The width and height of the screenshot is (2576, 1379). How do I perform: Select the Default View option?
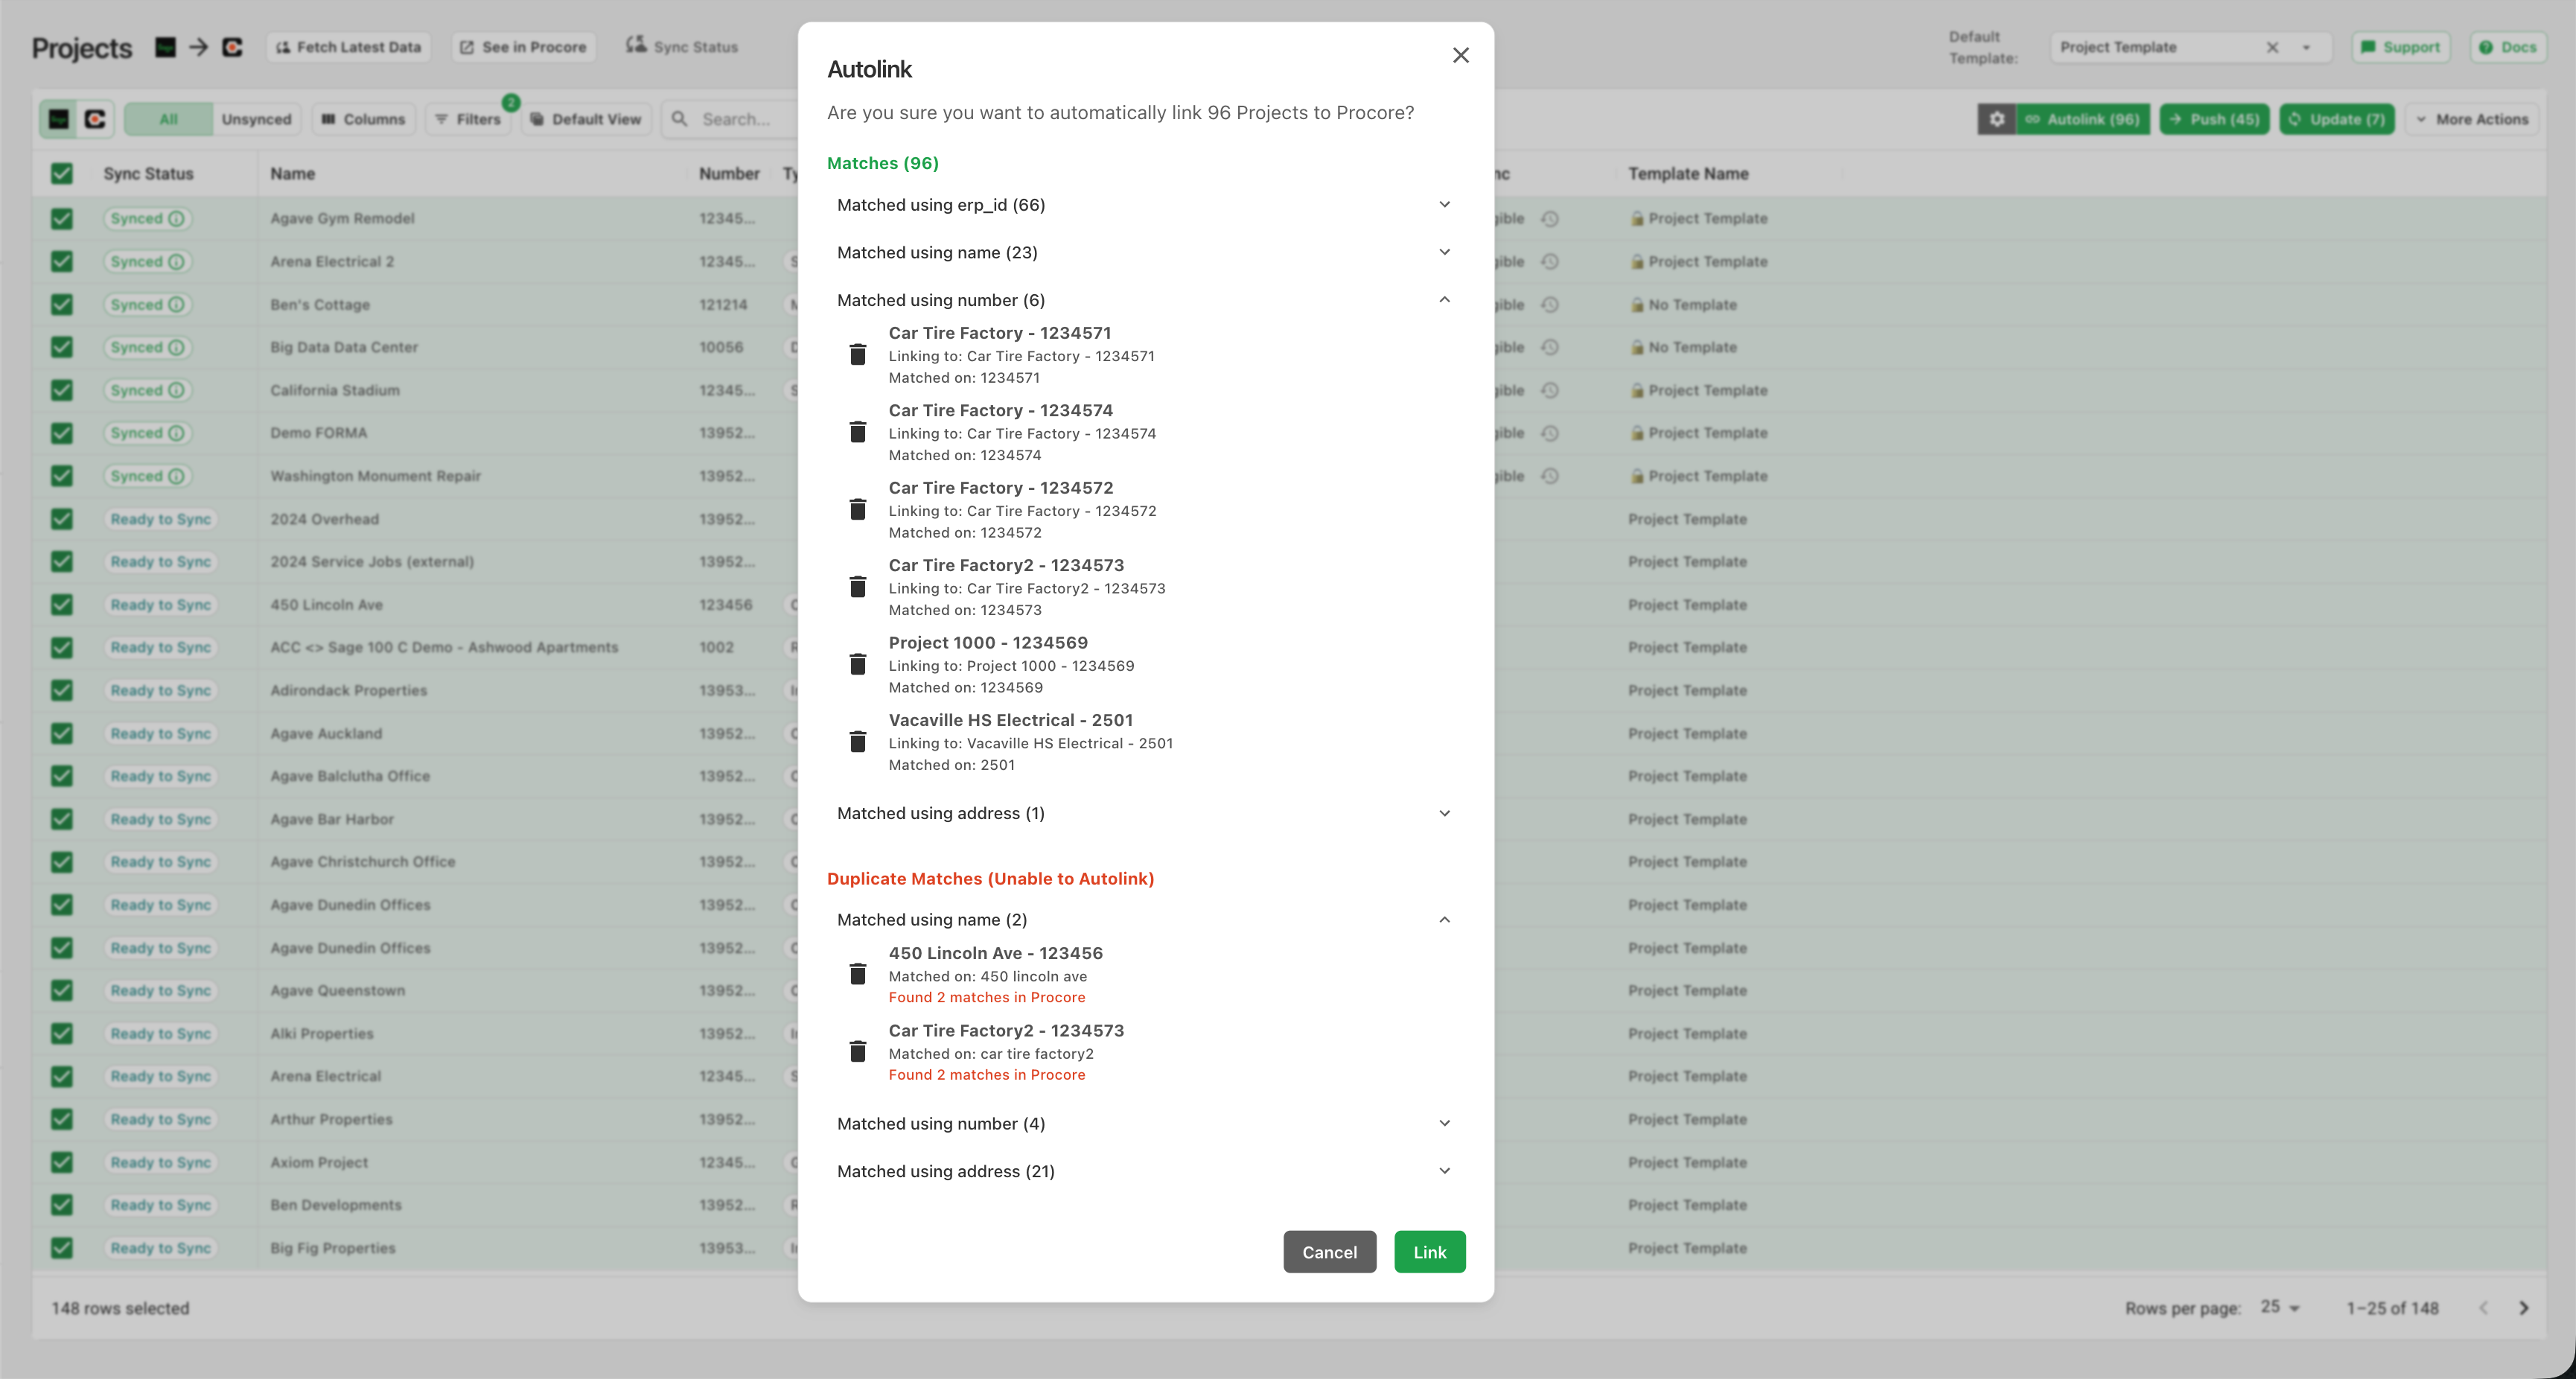click(x=586, y=119)
